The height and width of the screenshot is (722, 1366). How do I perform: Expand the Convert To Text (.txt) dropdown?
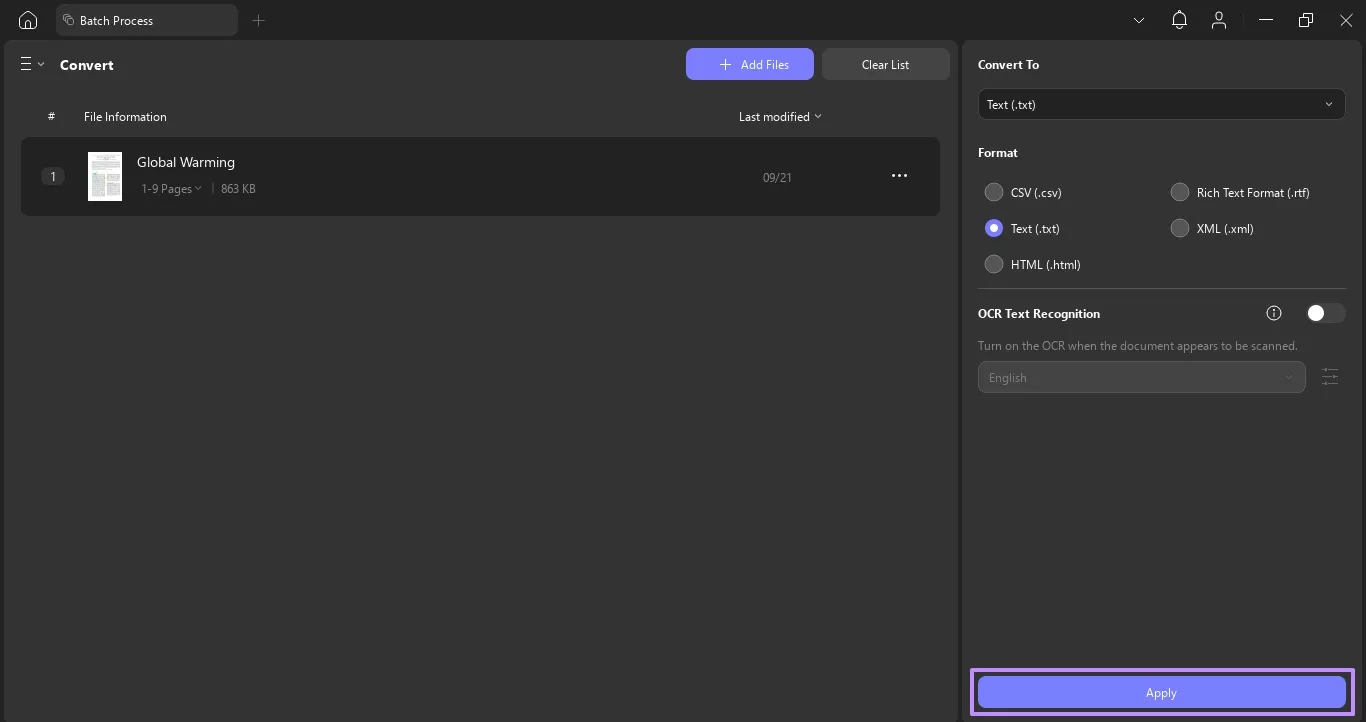pos(1161,104)
